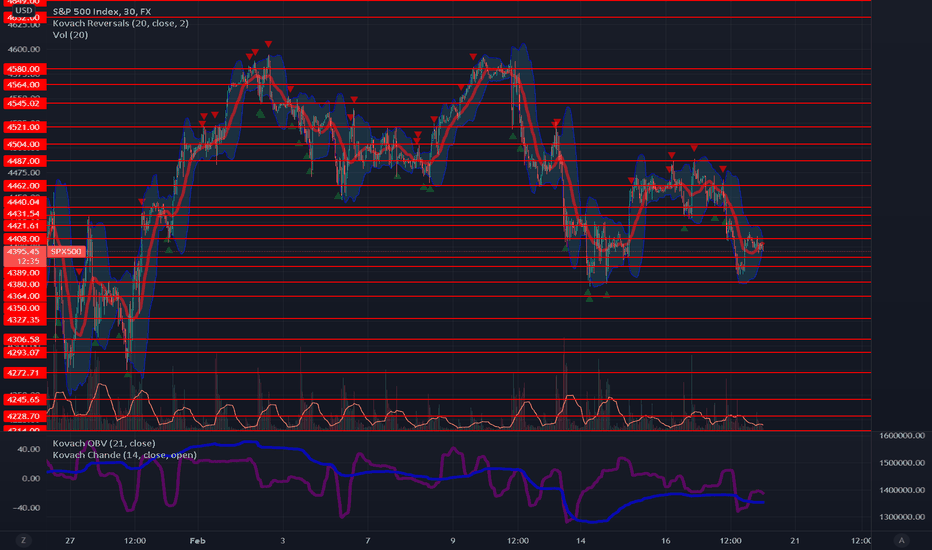Select the 4504.00 horizontal line label
This screenshot has width=932, height=550.
click(x=24, y=144)
